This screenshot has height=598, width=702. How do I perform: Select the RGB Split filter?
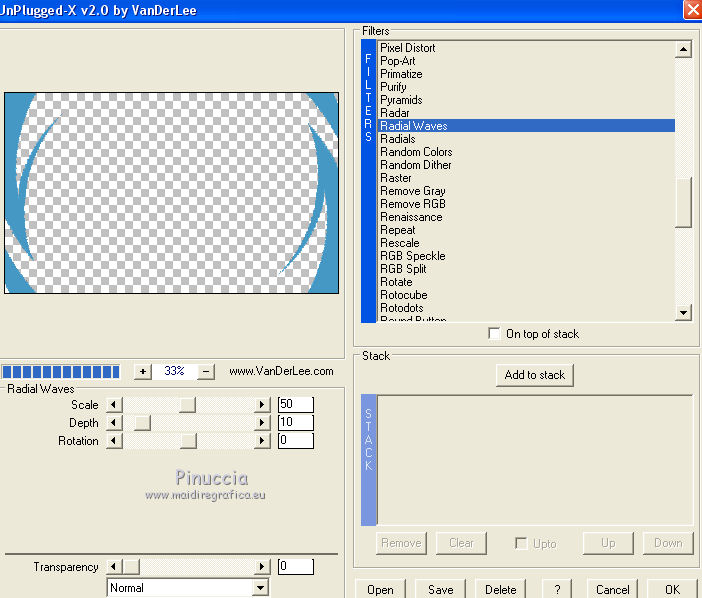pyautogui.click(x=526, y=269)
